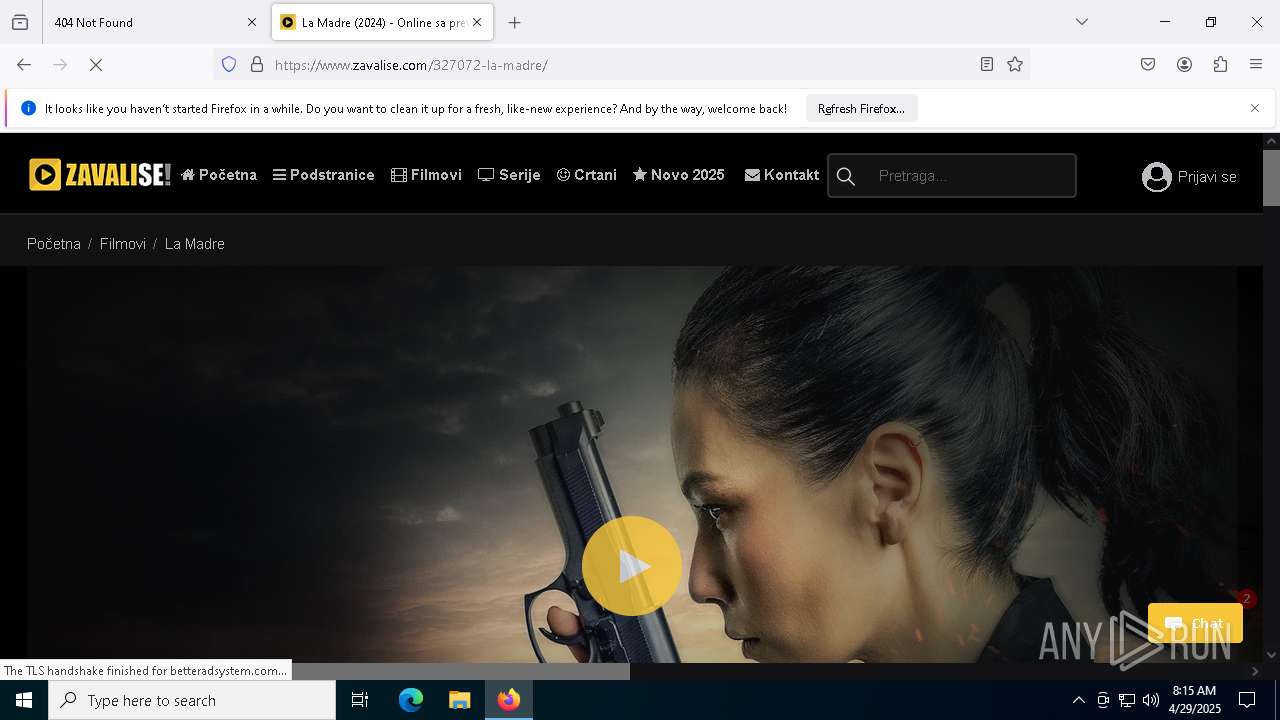Open Firefox View recent browsing icon
Viewport: 1280px width, 720px height.
pyautogui.click(x=20, y=22)
